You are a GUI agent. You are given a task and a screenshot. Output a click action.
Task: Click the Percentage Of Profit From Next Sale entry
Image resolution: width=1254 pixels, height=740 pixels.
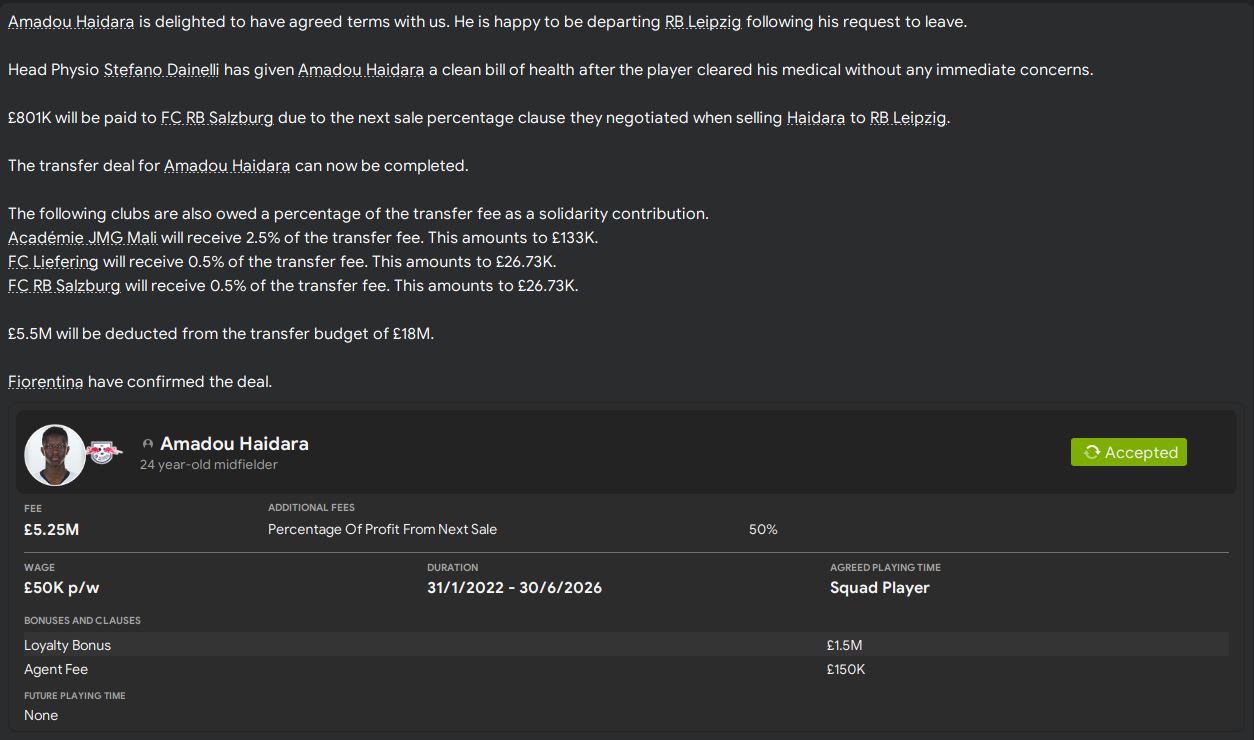382,529
